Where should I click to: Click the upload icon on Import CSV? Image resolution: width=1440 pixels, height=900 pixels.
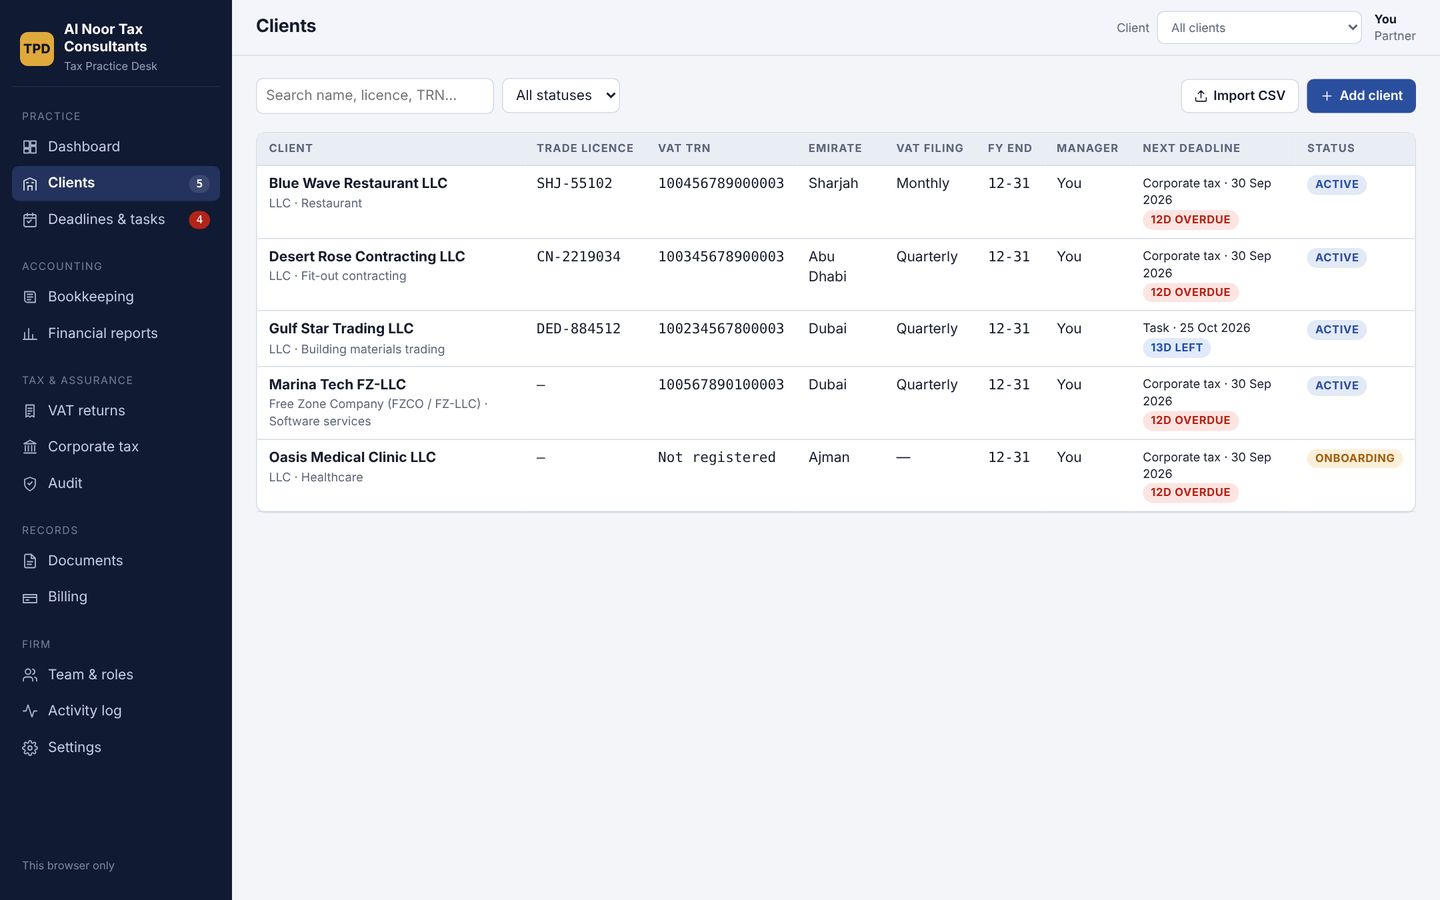click(1201, 96)
